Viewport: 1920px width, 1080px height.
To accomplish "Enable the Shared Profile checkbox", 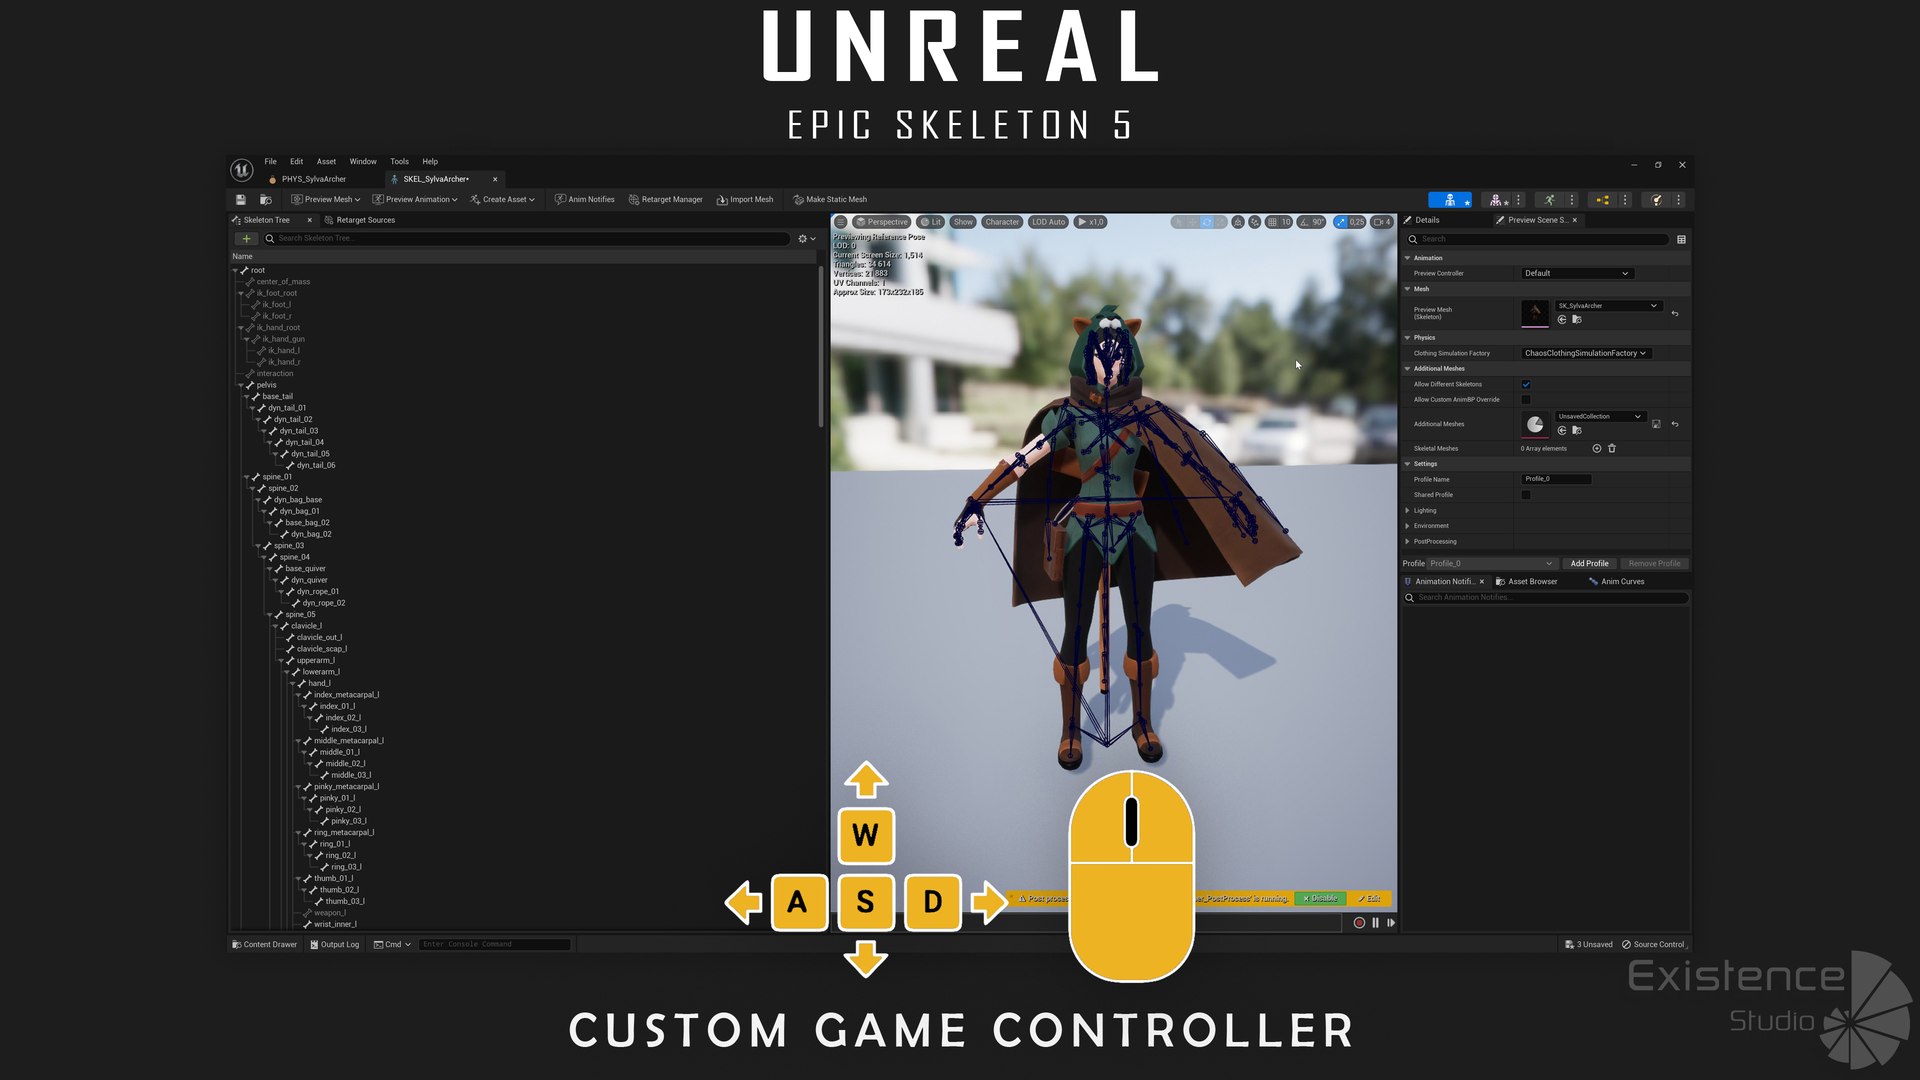I will 1526,495.
